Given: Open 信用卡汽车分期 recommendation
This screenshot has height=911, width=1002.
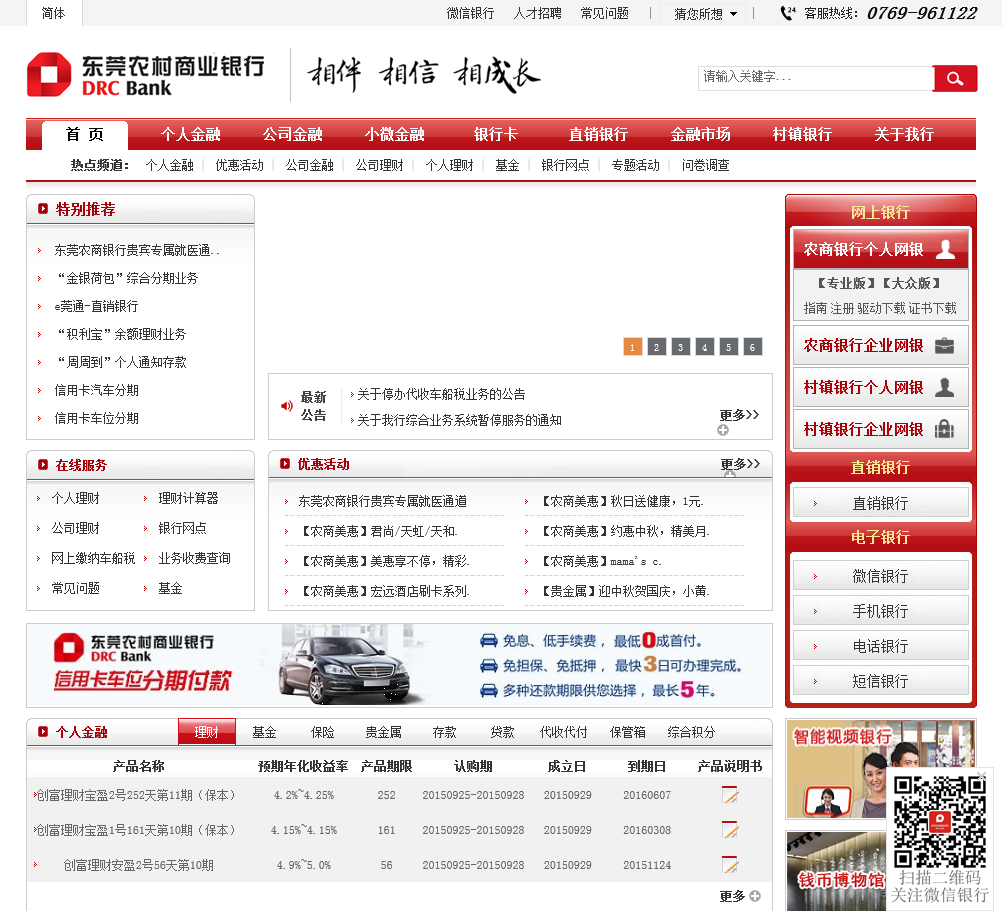Looking at the screenshot, I should (96, 390).
